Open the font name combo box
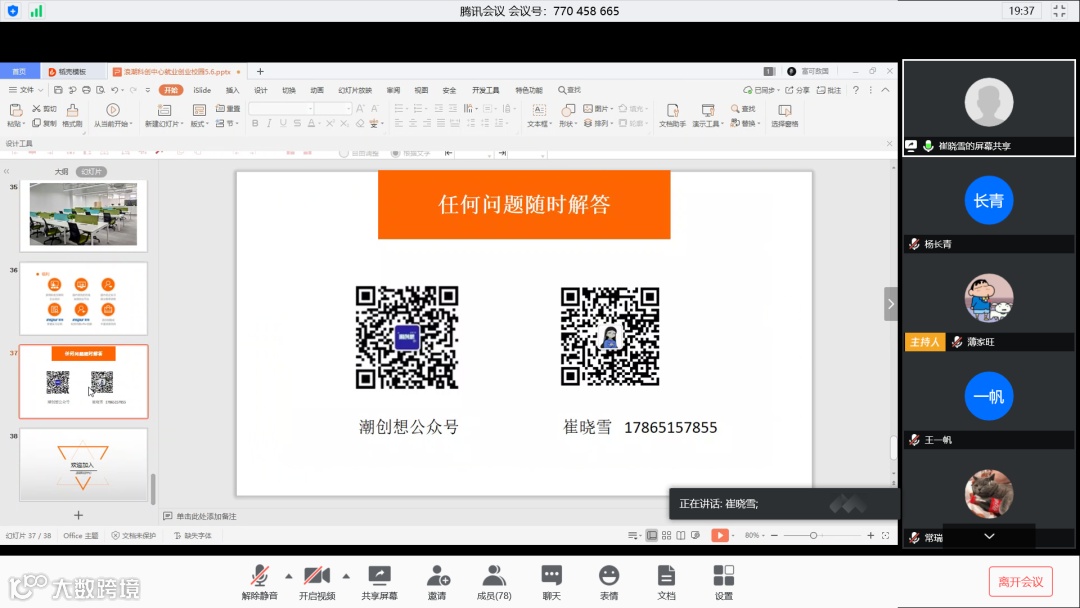The width and height of the screenshot is (1080, 608). point(281,109)
